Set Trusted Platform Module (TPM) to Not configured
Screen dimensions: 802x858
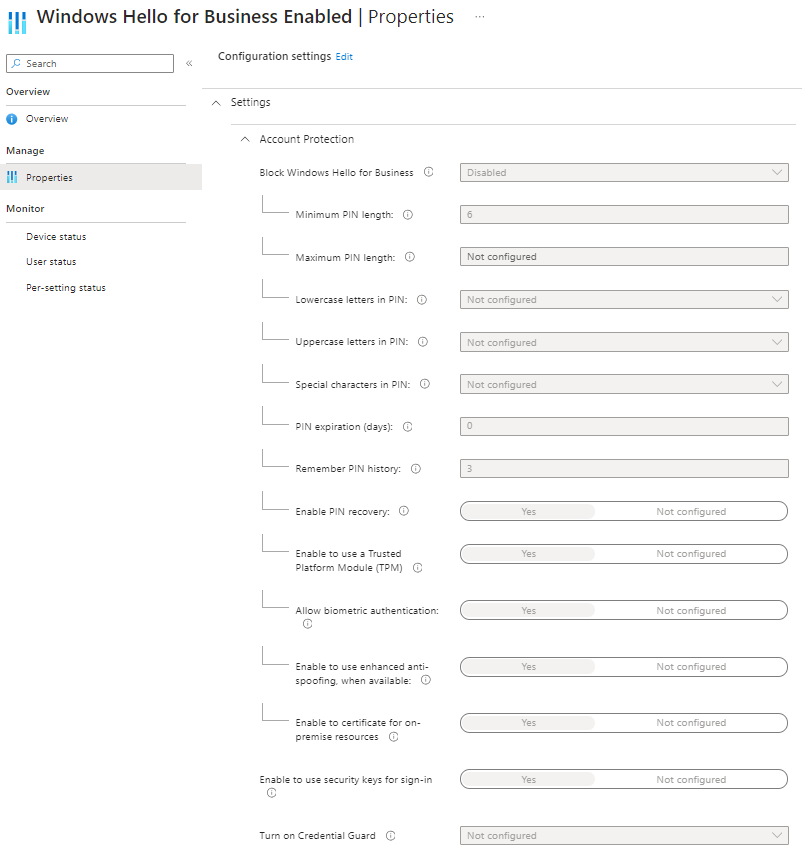691,554
